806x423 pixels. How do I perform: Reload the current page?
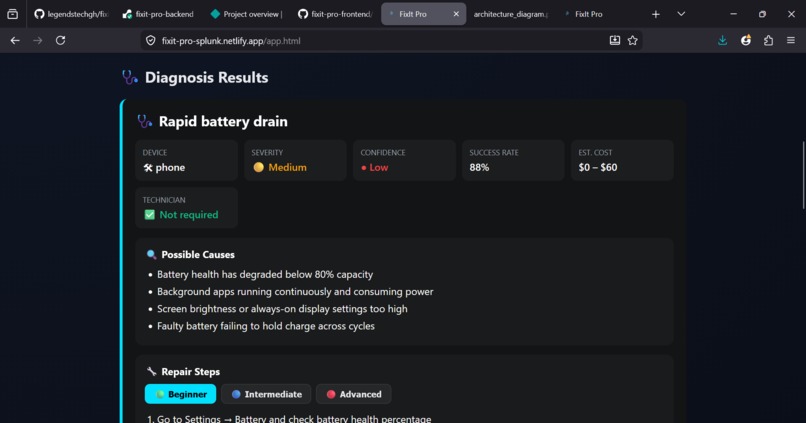click(60, 40)
